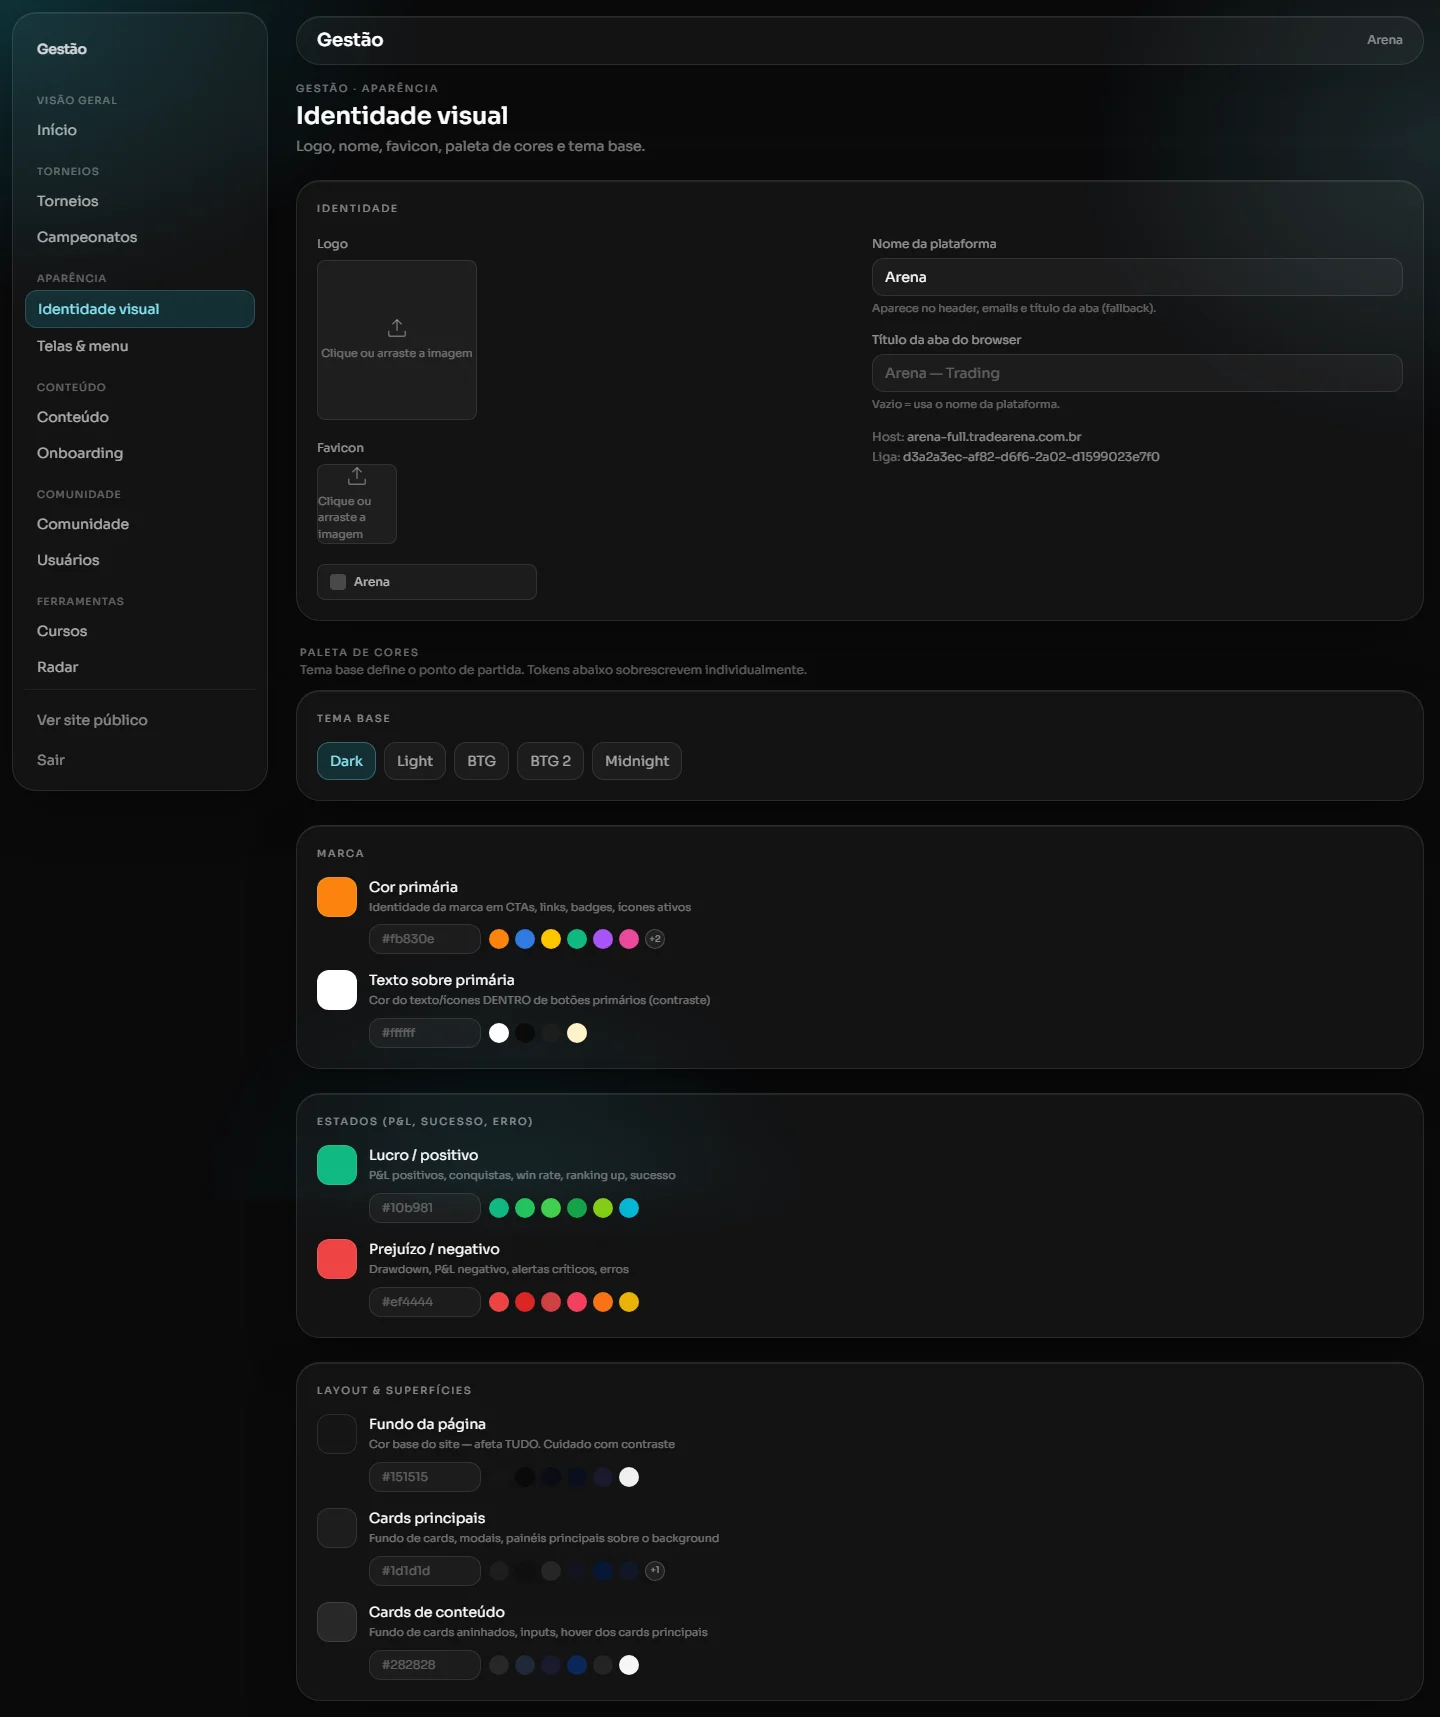The width and height of the screenshot is (1440, 1717).
Task: Select the Light base theme
Action: [415, 761]
